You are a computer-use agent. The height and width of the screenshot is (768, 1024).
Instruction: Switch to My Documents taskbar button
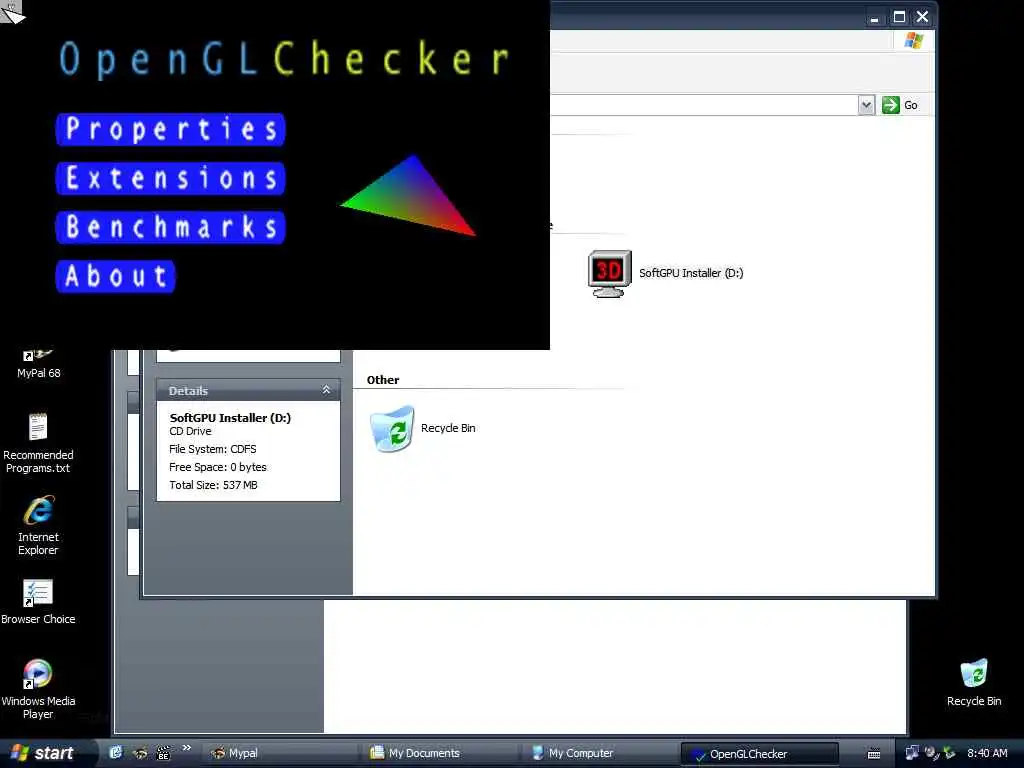441,753
